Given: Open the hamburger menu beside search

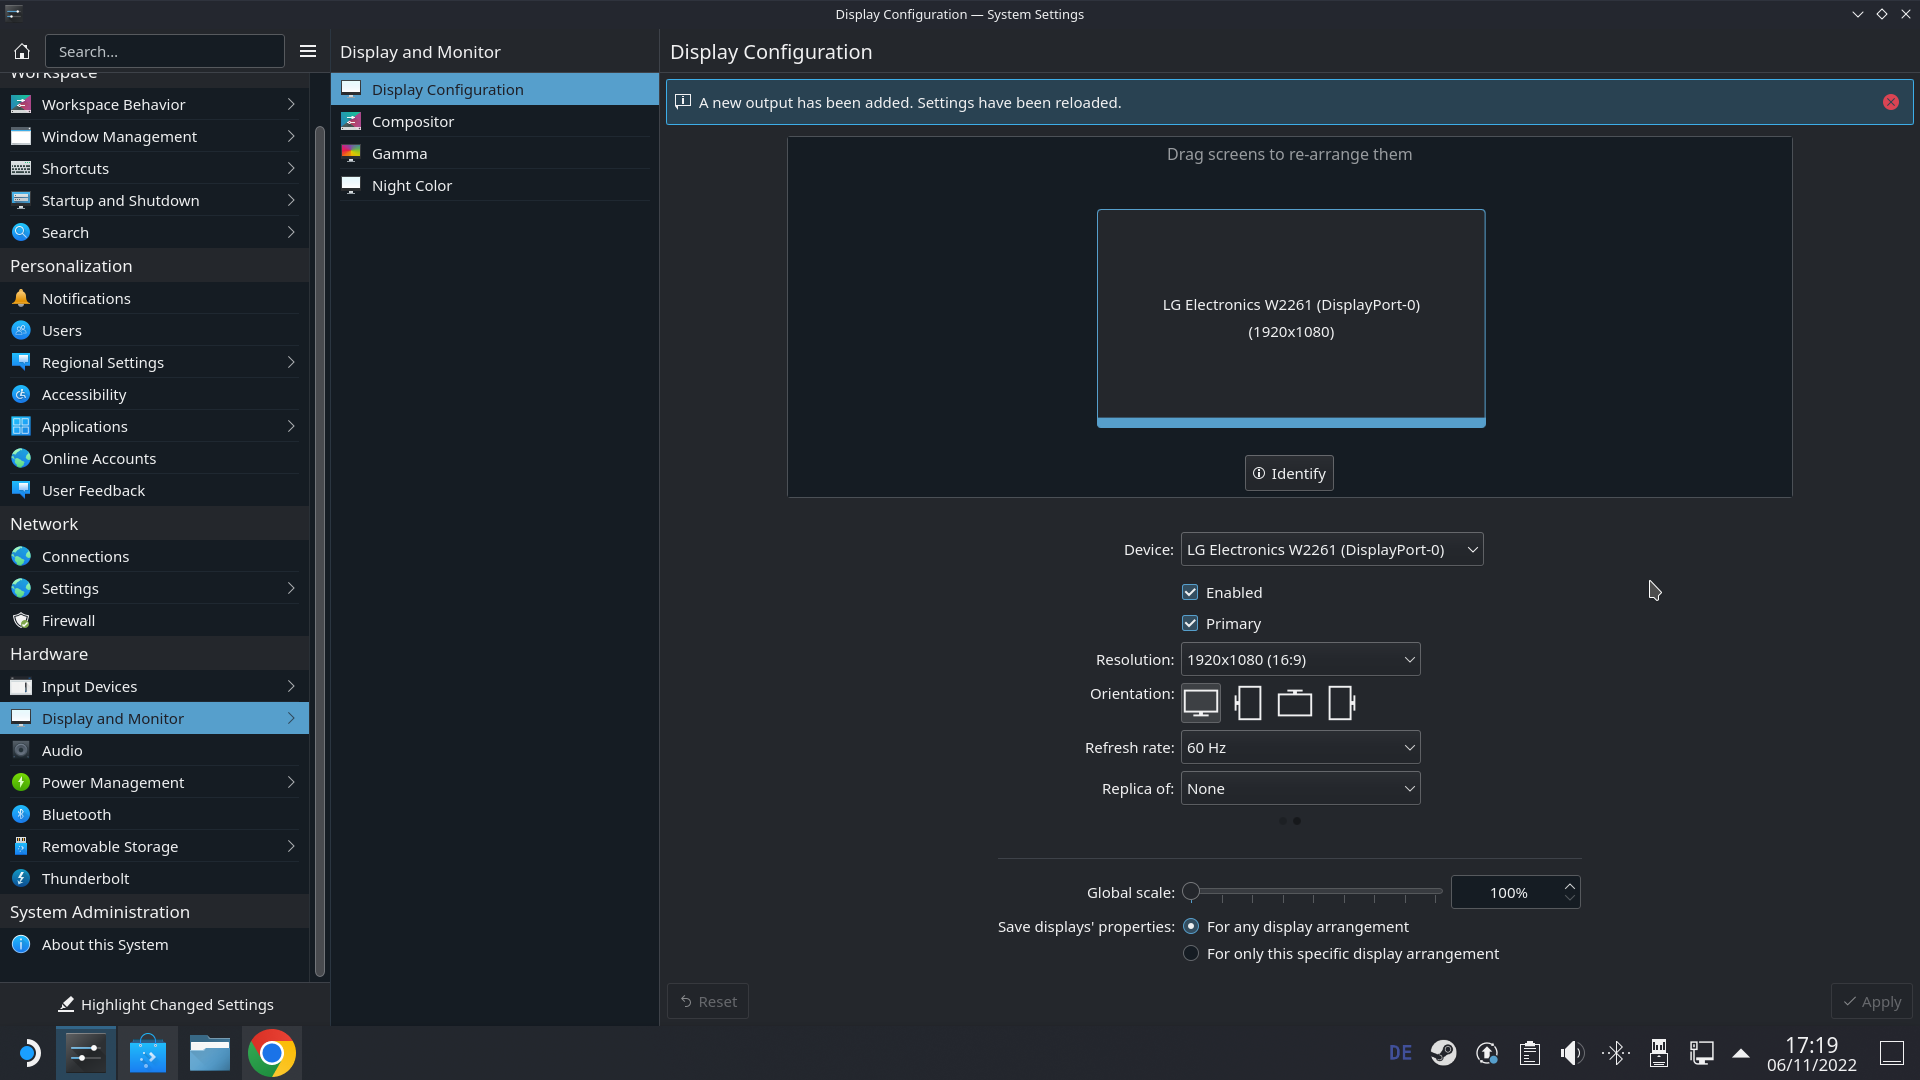Looking at the screenshot, I should 308,51.
